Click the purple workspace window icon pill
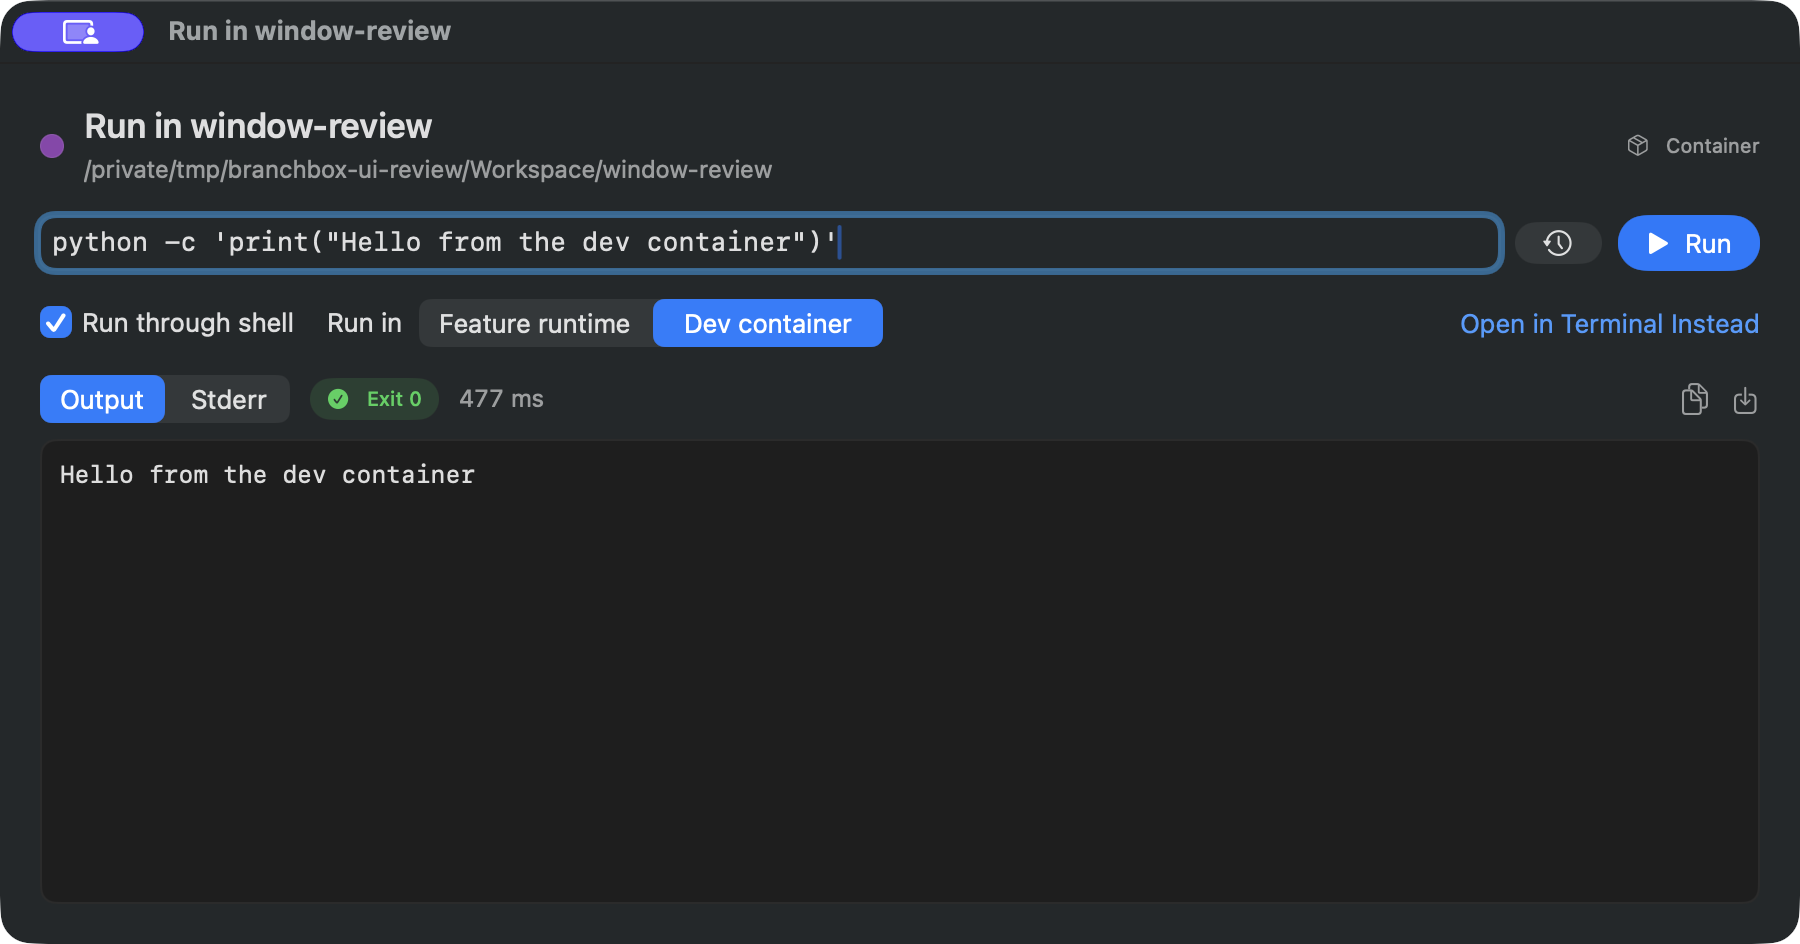Image resolution: width=1800 pixels, height=944 pixels. tap(78, 32)
